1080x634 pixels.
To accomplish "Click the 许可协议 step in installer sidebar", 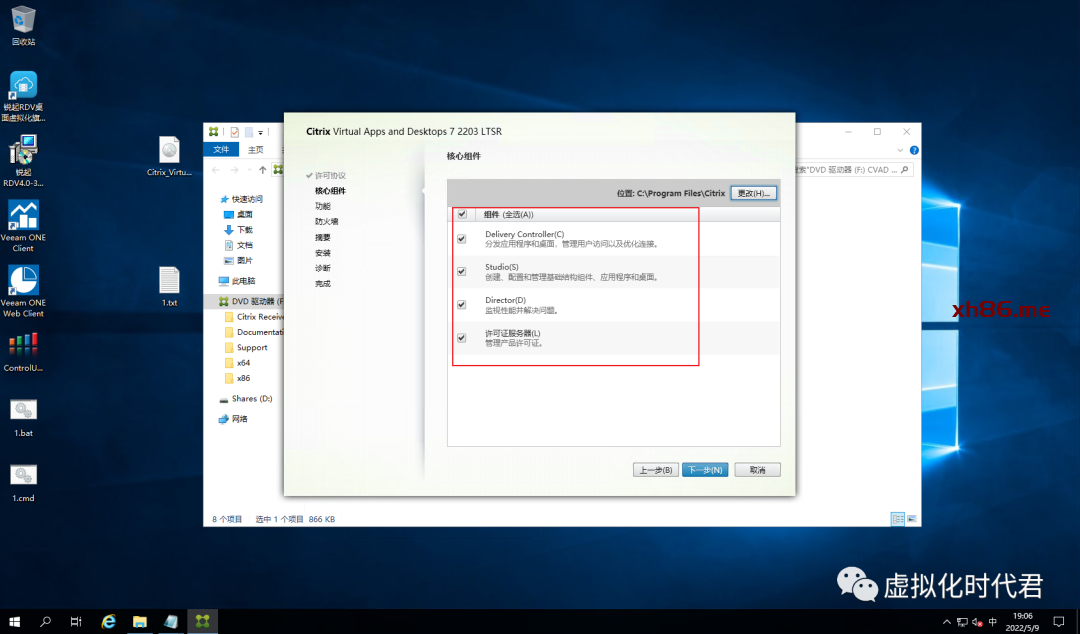I will (331, 176).
